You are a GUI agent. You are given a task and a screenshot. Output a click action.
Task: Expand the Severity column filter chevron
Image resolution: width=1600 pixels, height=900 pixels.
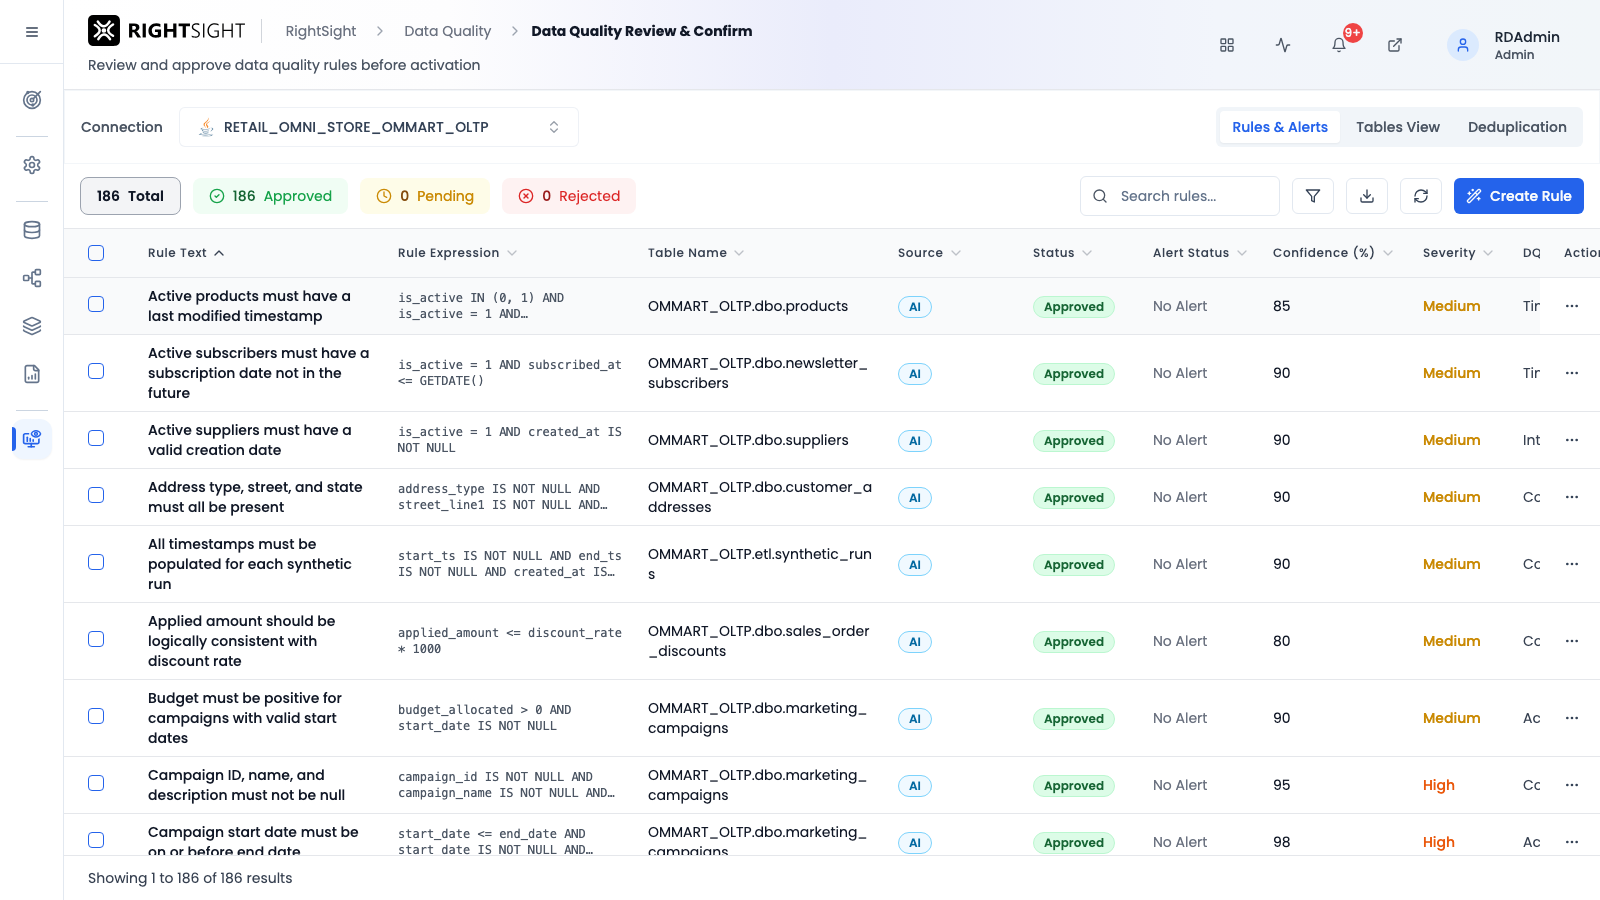tap(1488, 253)
